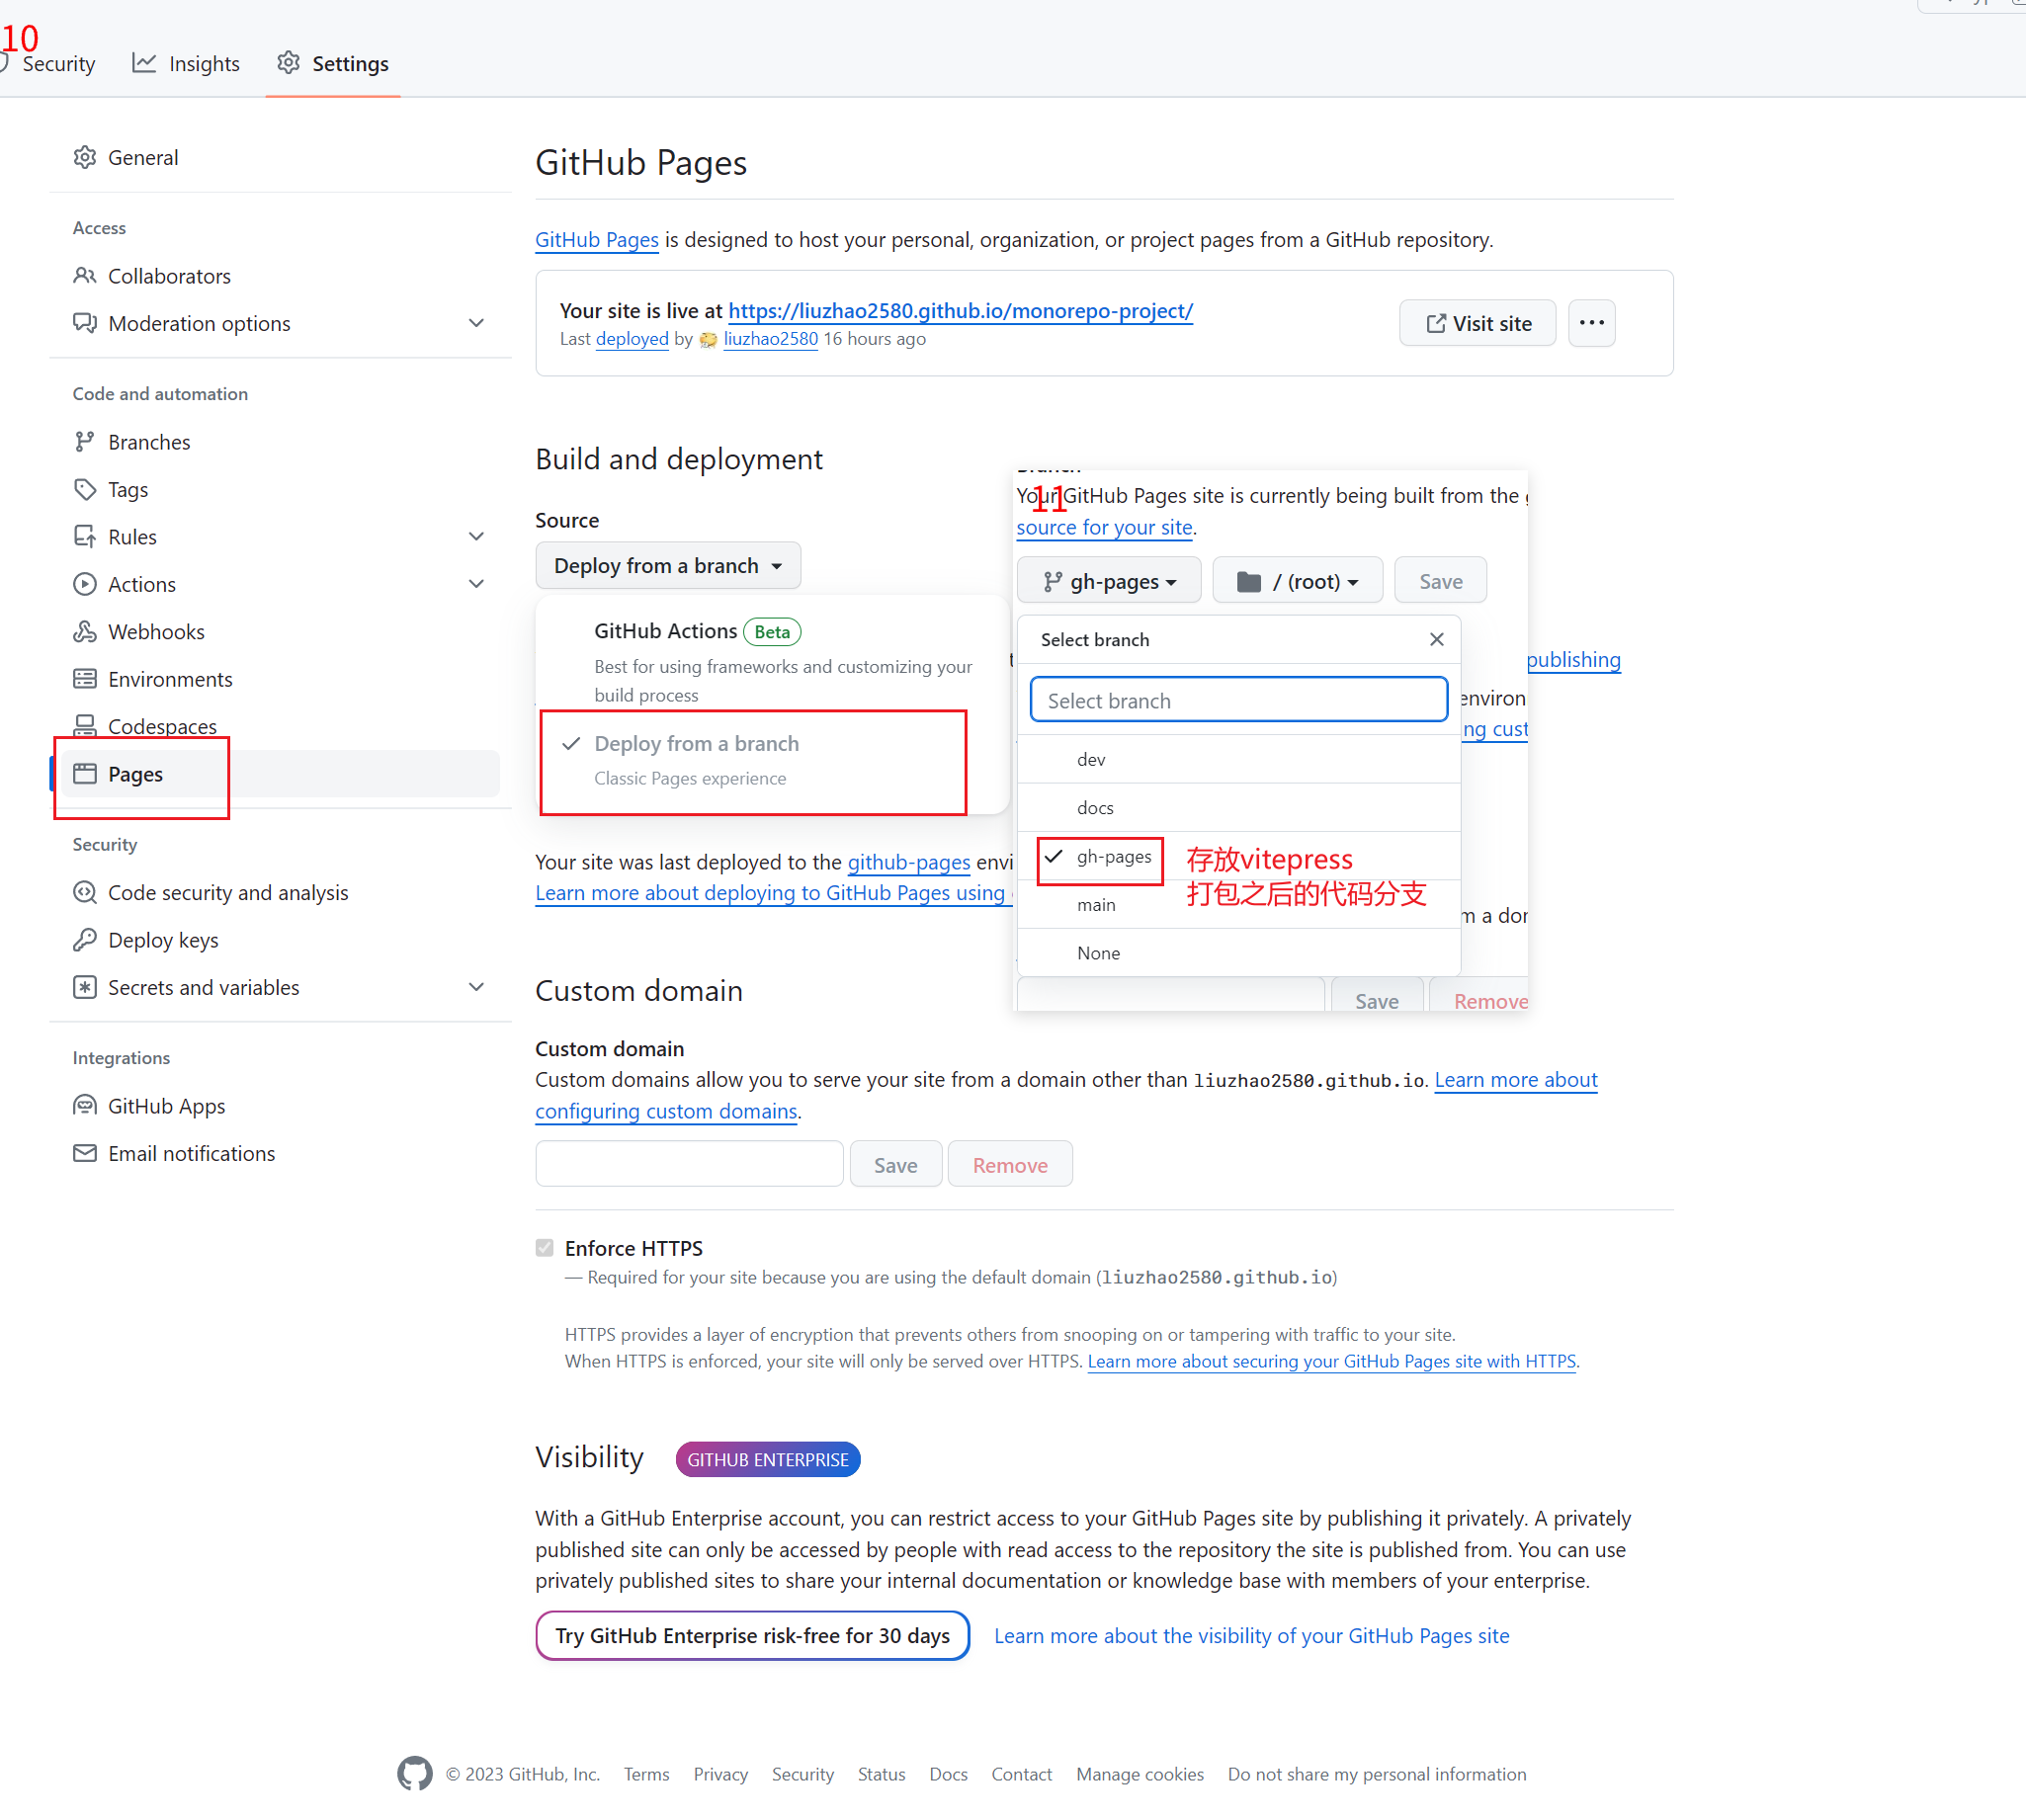Click the Email notifications mail icon
2026x1820 pixels.
pyautogui.click(x=85, y=1153)
